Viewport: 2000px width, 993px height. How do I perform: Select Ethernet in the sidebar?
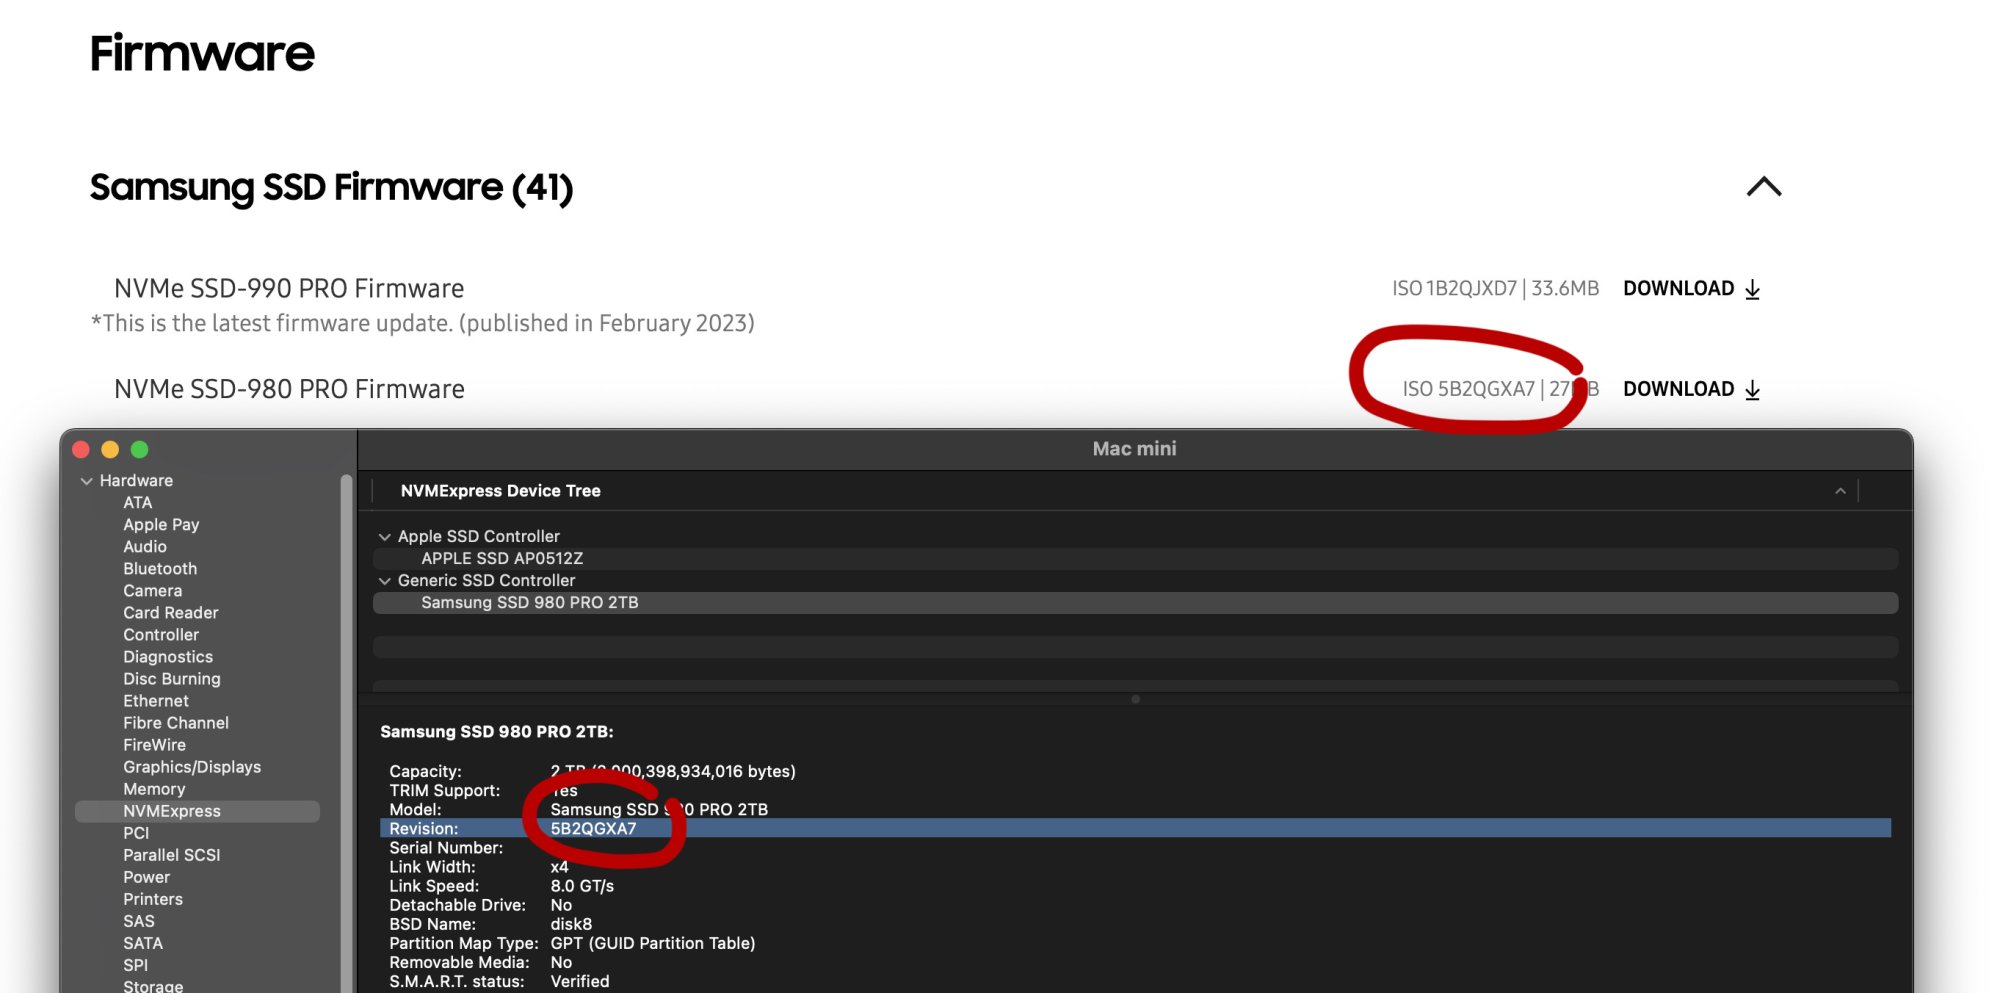156,701
